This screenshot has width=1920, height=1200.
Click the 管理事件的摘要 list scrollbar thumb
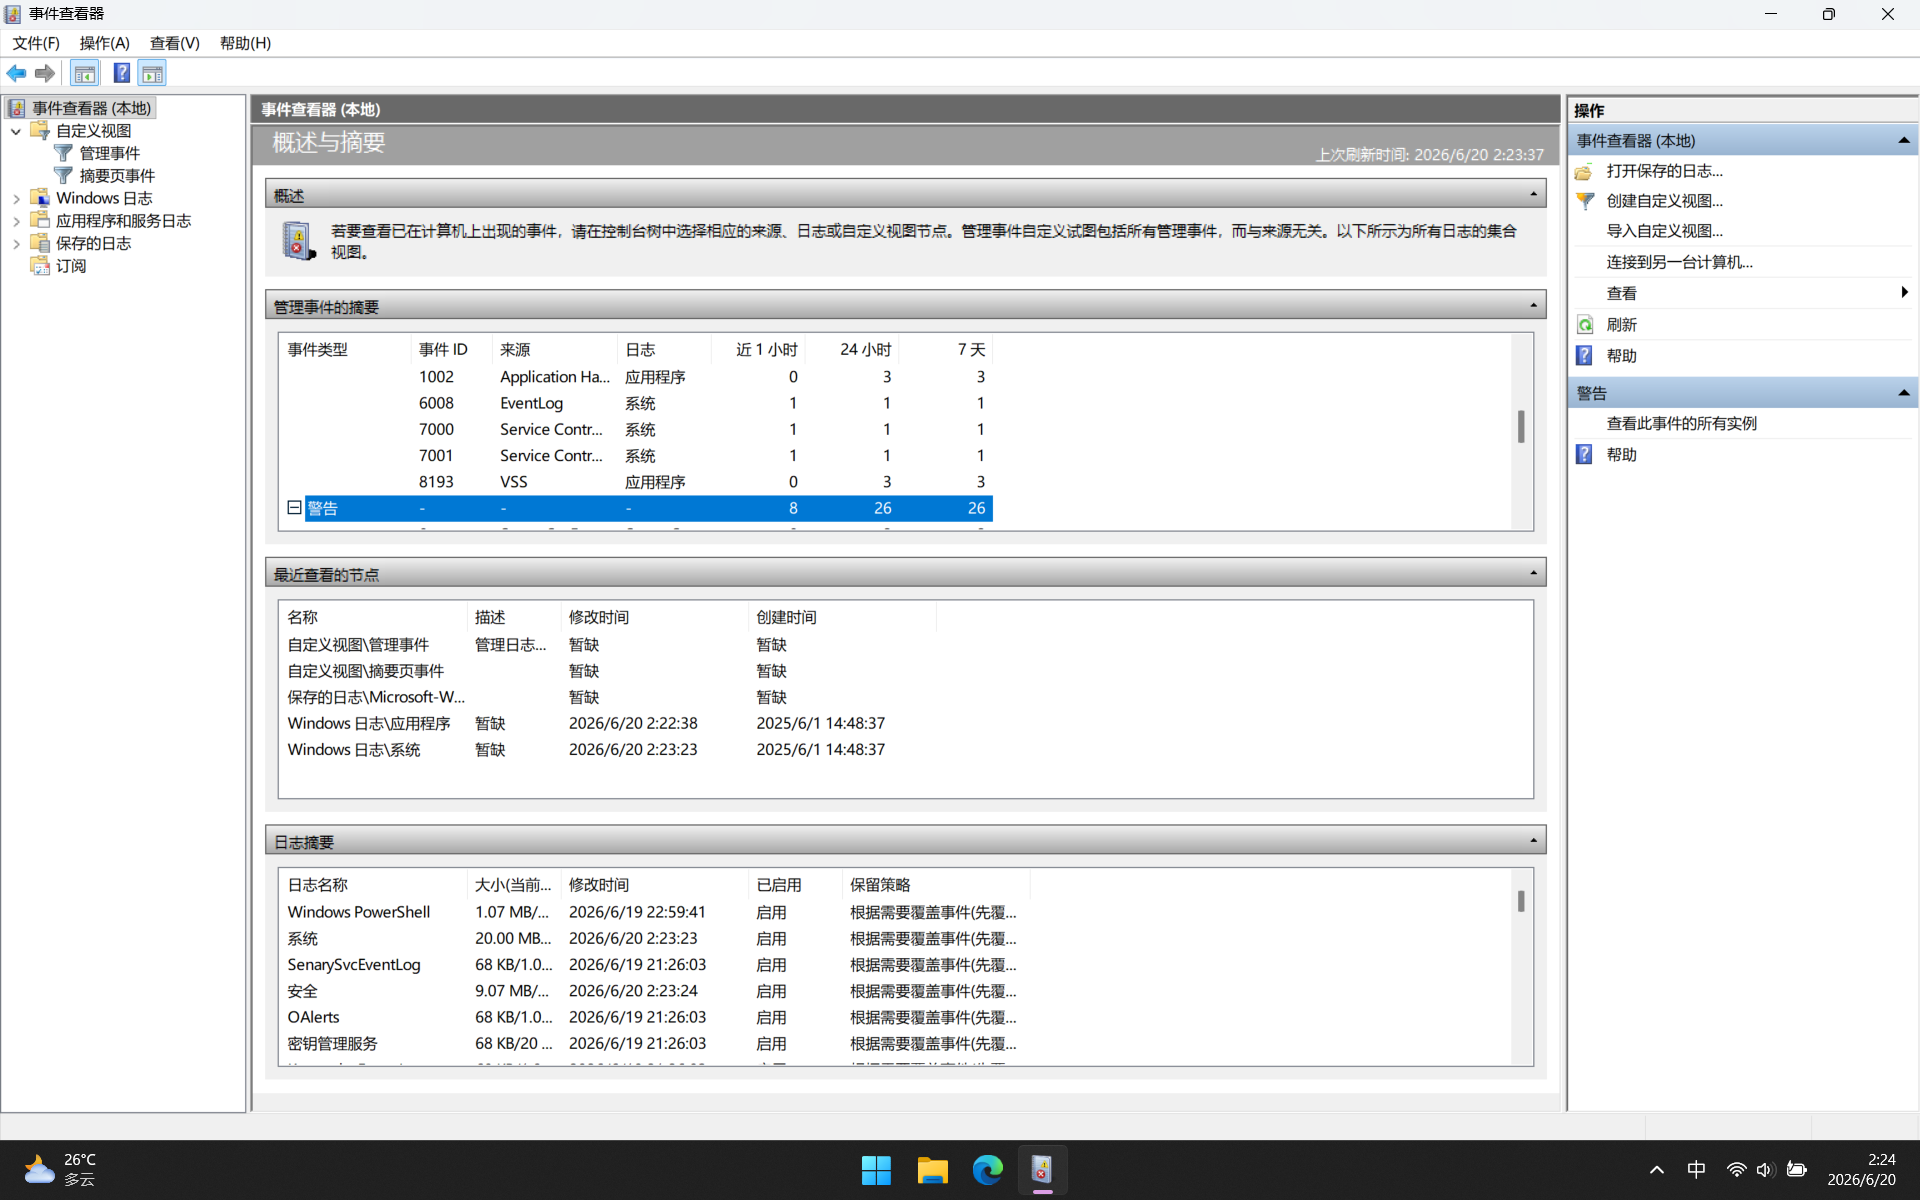click(x=1521, y=427)
